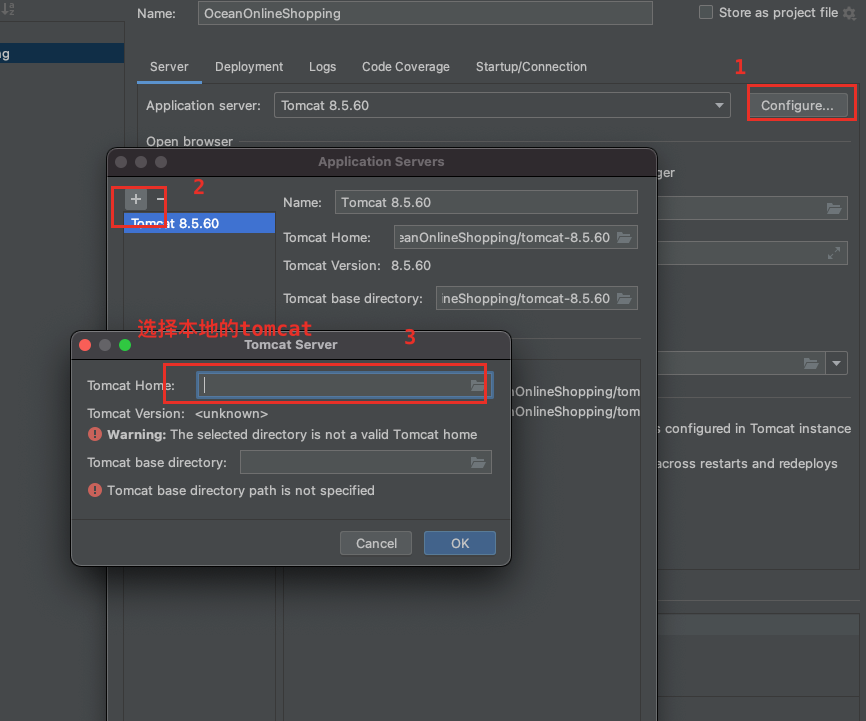Click the Application Servers Name field
866x721 pixels.
tap(486, 202)
